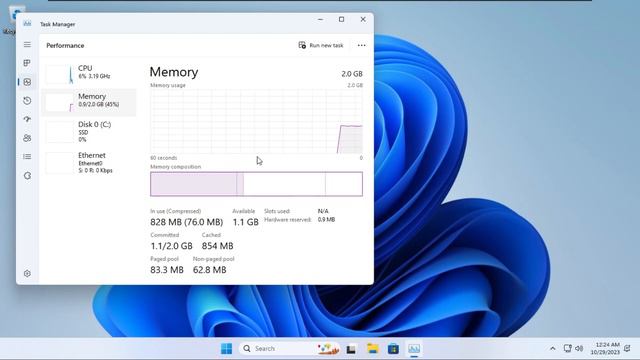Show hidden system tray icons chevron
This screenshot has width=640, height=360.
pyautogui.click(x=553, y=349)
